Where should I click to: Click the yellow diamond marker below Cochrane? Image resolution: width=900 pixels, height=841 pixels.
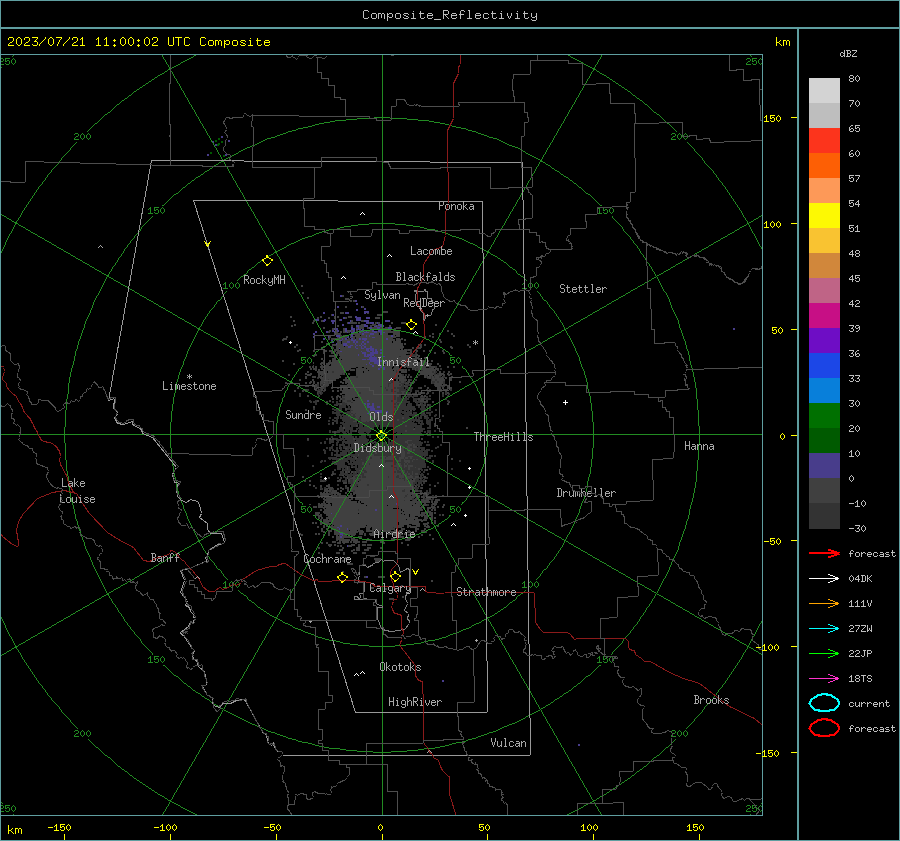342,577
